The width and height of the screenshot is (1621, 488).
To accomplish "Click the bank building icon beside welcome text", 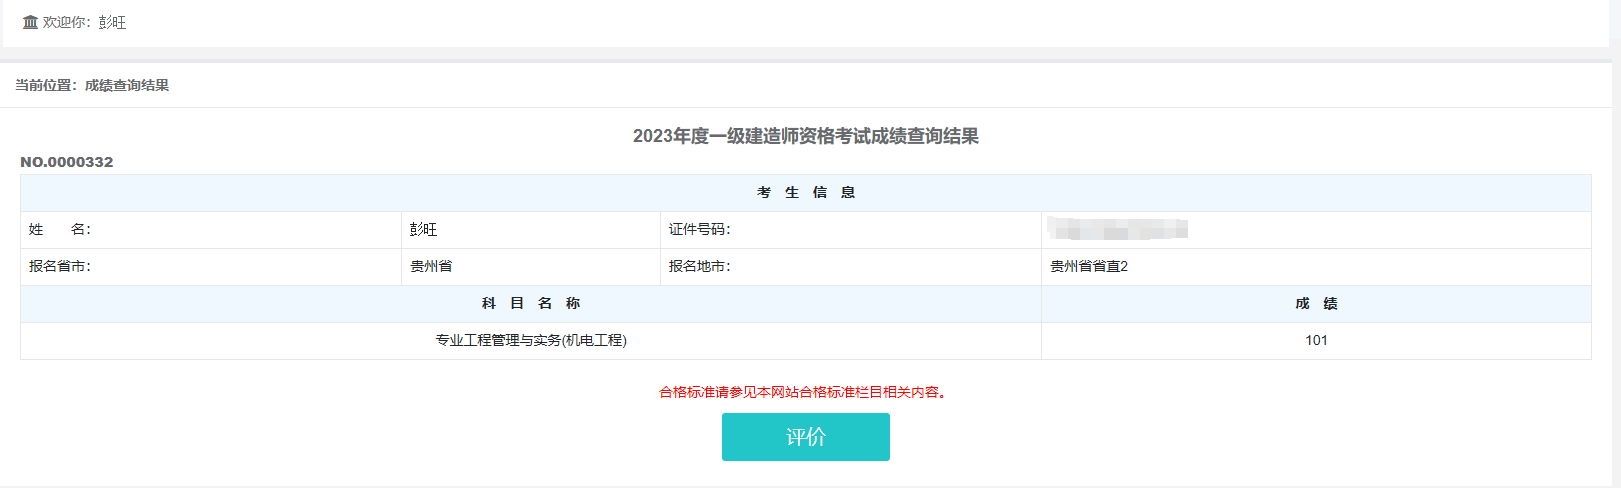I will point(30,22).
